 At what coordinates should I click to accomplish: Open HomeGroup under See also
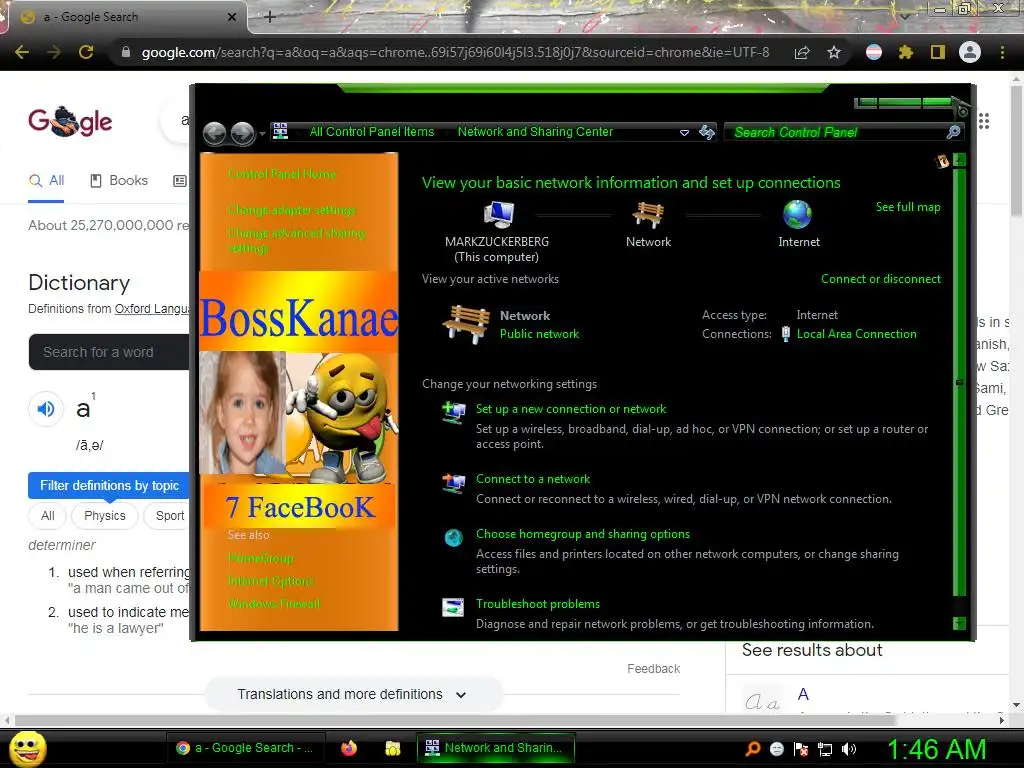(261, 558)
